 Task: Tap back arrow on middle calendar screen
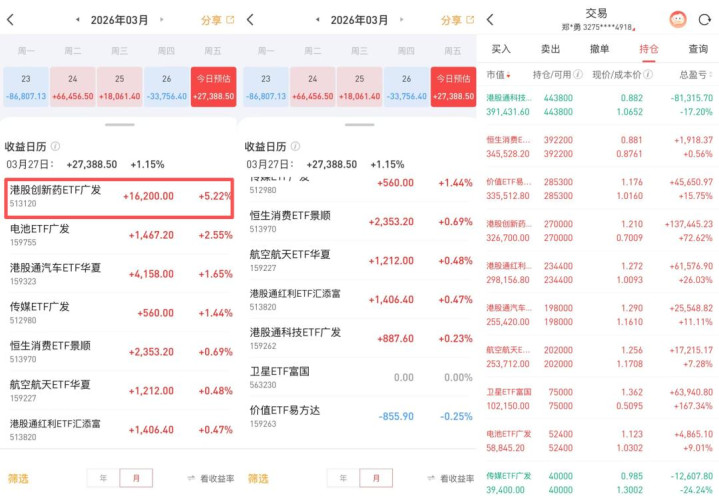250,20
